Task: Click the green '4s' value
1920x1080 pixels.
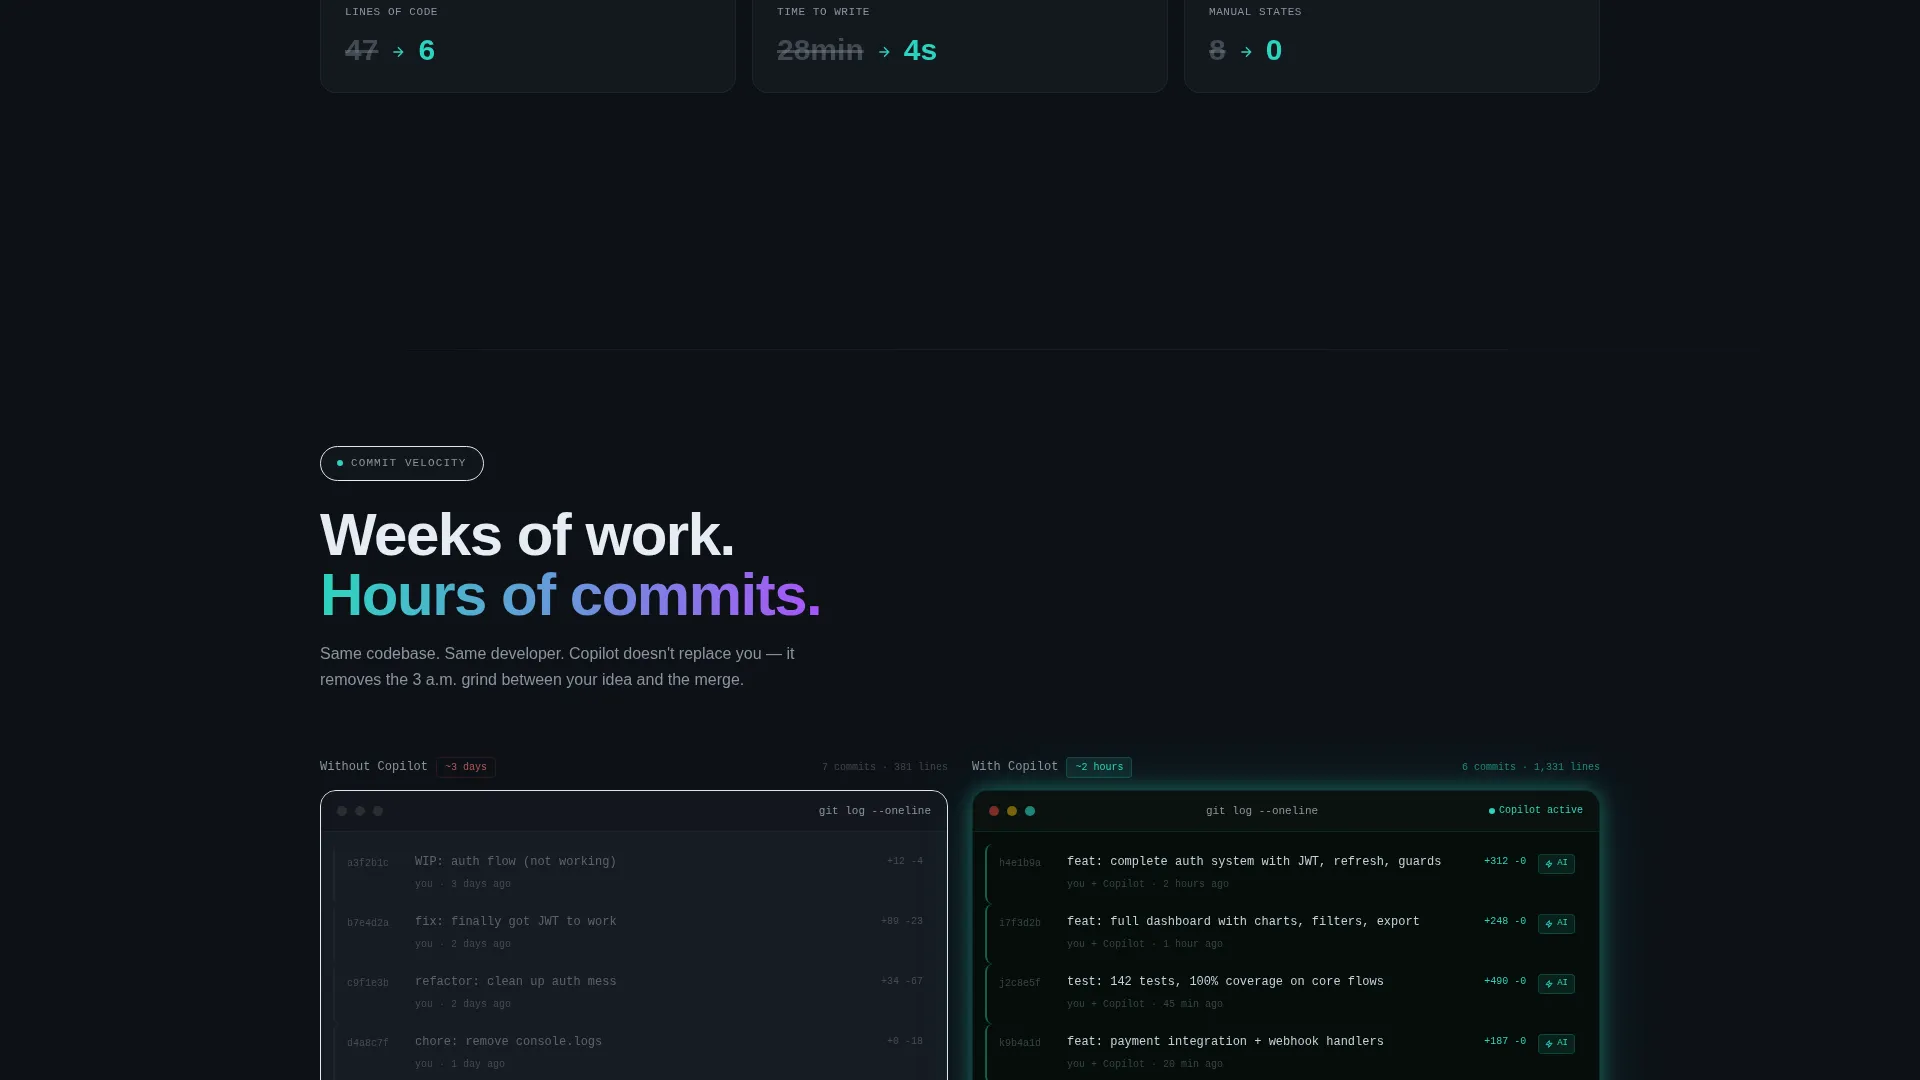Action: point(920,50)
